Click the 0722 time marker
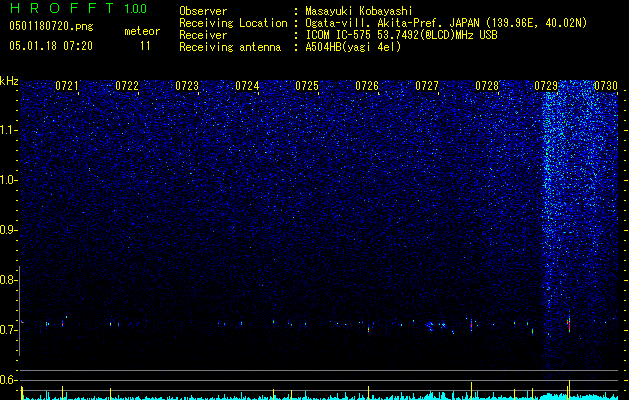The width and height of the screenshot is (629, 400). pos(127,86)
